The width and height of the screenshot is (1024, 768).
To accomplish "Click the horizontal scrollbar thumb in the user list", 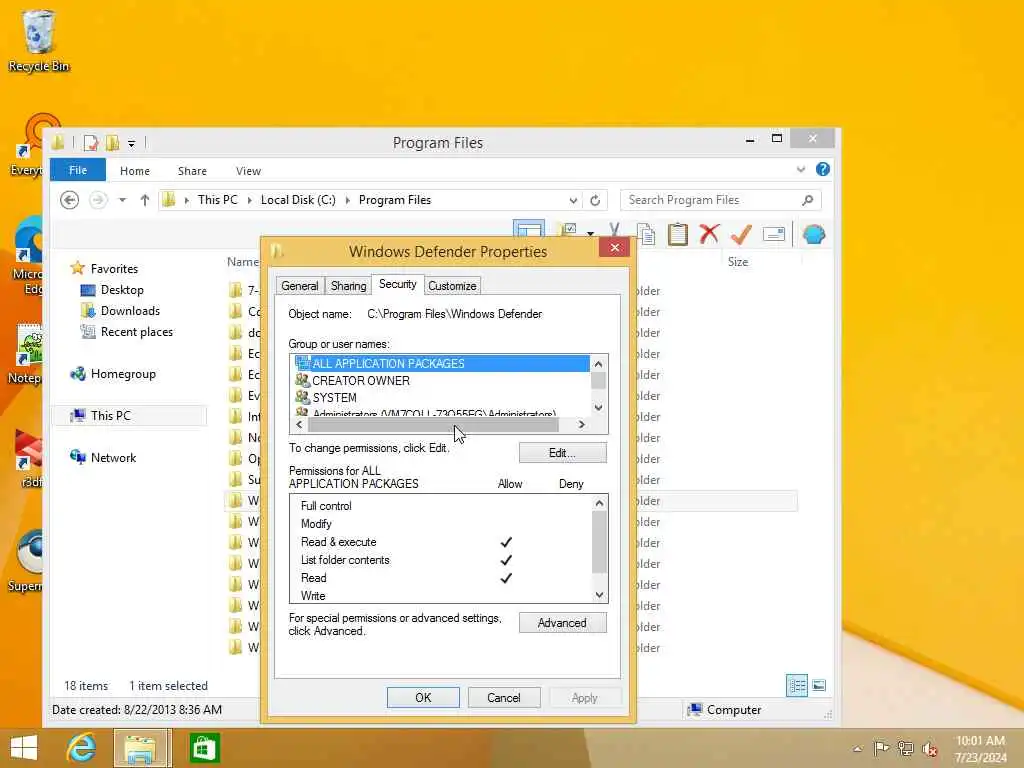I will pos(434,424).
